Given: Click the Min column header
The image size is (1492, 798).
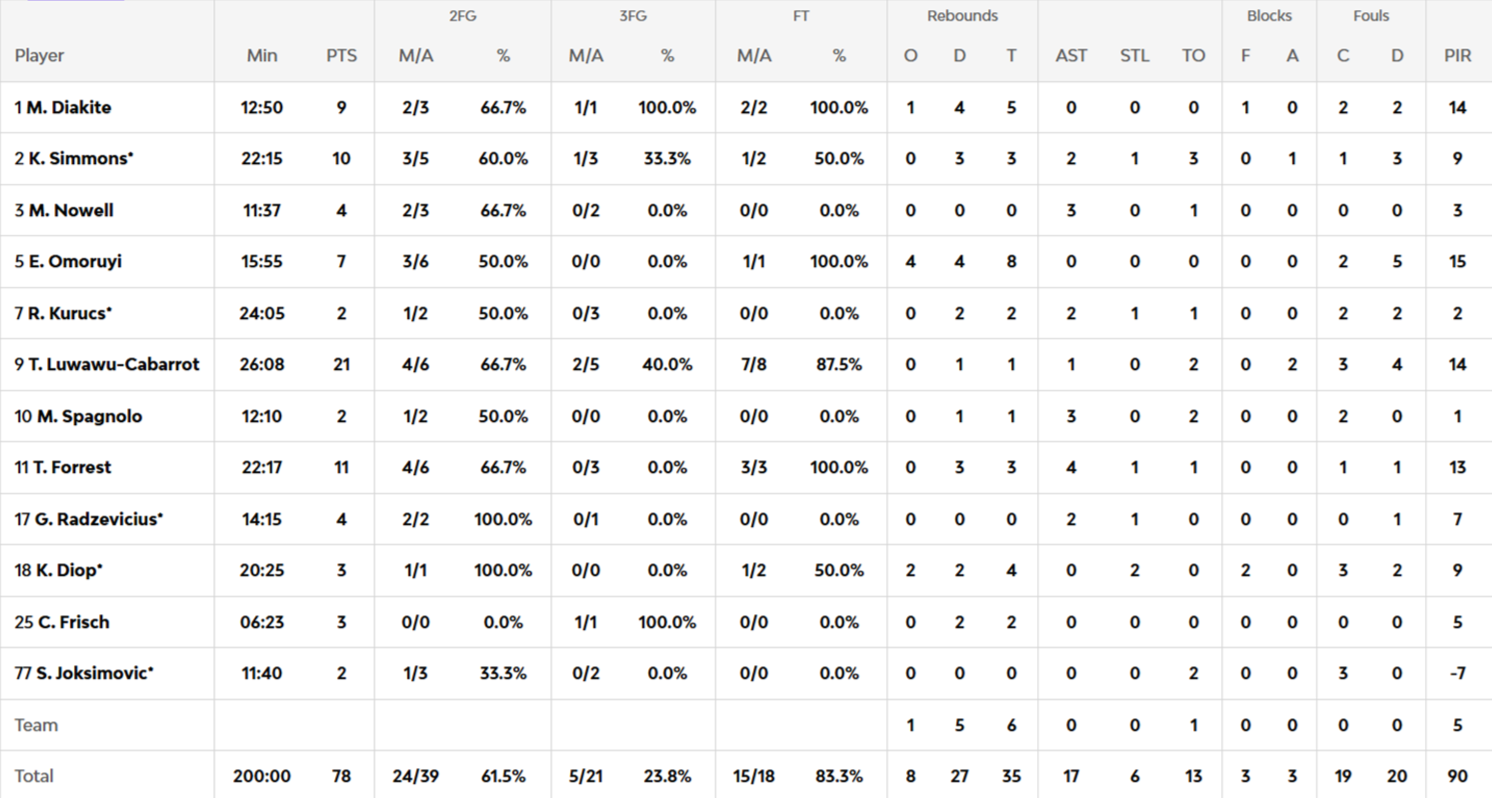Looking at the screenshot, I should click(262, 56).
